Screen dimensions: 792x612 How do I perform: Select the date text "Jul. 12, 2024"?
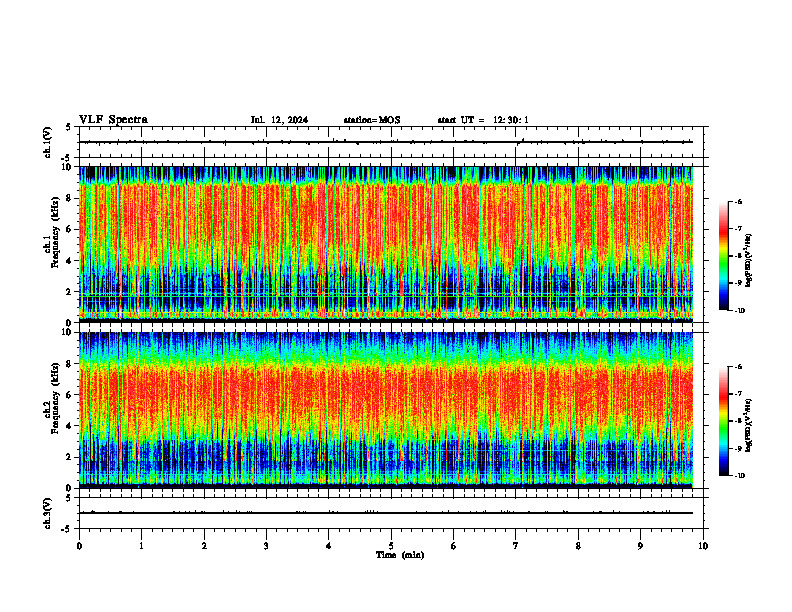279,120
